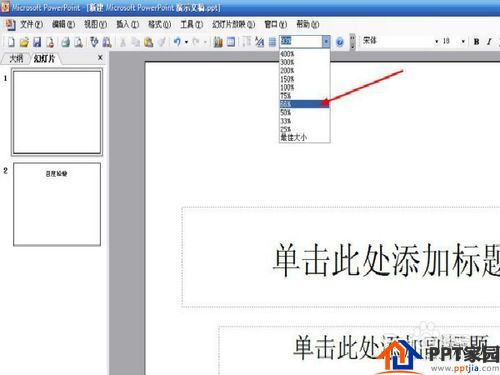Open the 工具 menu
Image resolution: width=500 pixels, height=375 pixels.
pyautogui.click(x=191, y=24)
